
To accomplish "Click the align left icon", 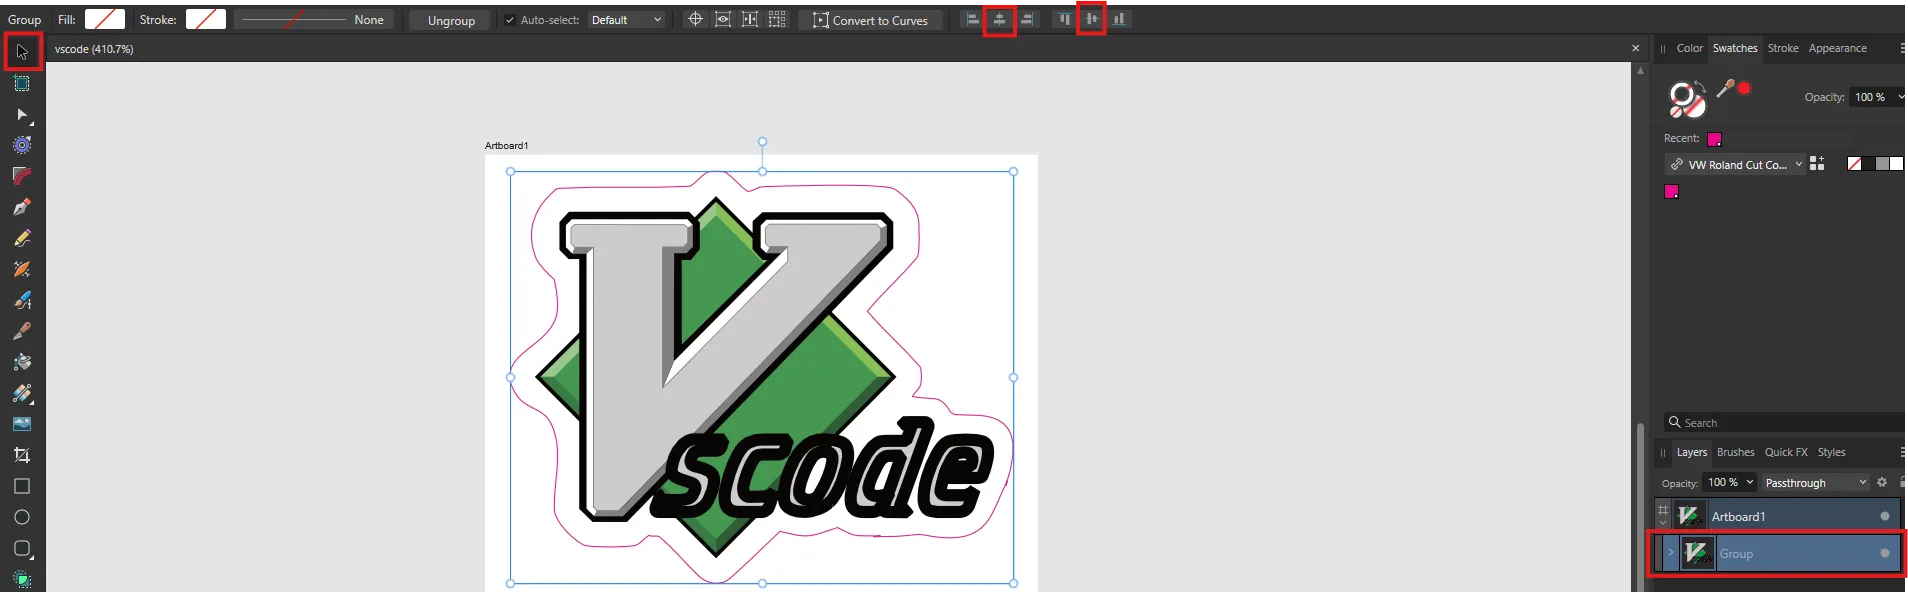I will (972, 19).
